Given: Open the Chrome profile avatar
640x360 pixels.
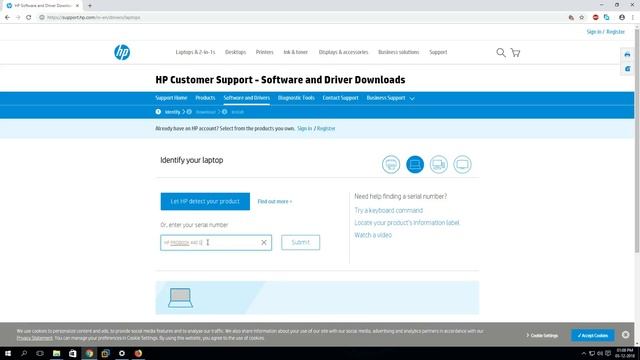Looking at the screenshot, I should click(622, 18).
